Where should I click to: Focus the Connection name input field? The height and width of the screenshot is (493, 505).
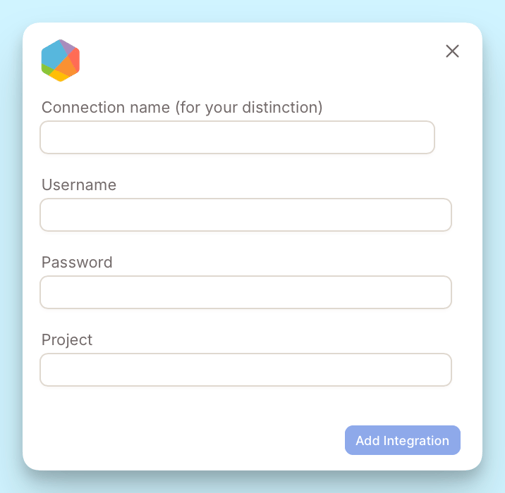237,137
